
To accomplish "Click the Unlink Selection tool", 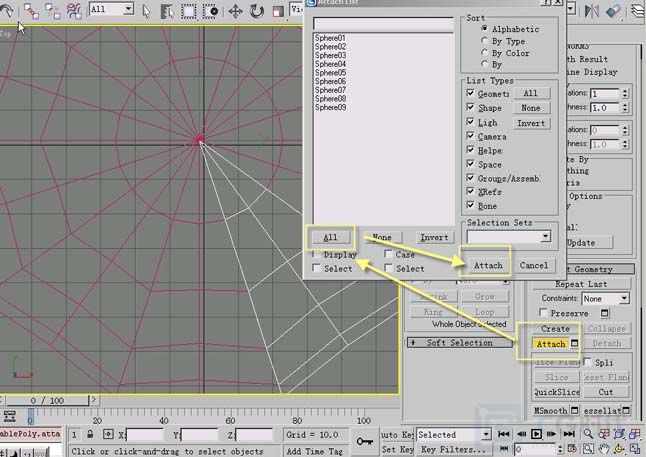I will tap(52, 10).
